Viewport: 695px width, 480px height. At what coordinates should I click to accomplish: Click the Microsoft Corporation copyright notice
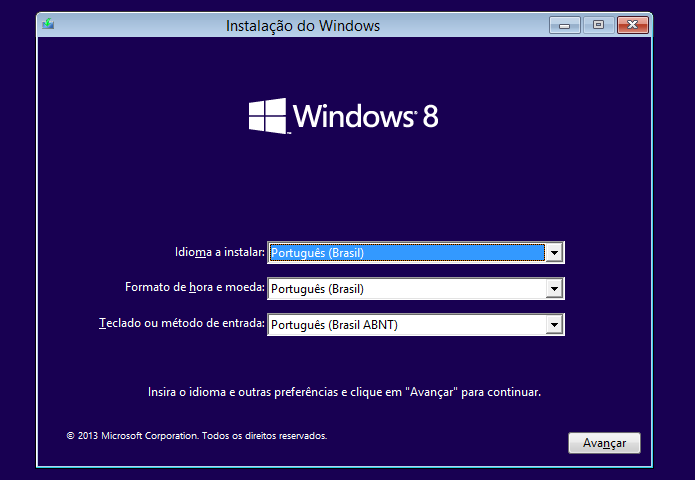tap(197, 436)
